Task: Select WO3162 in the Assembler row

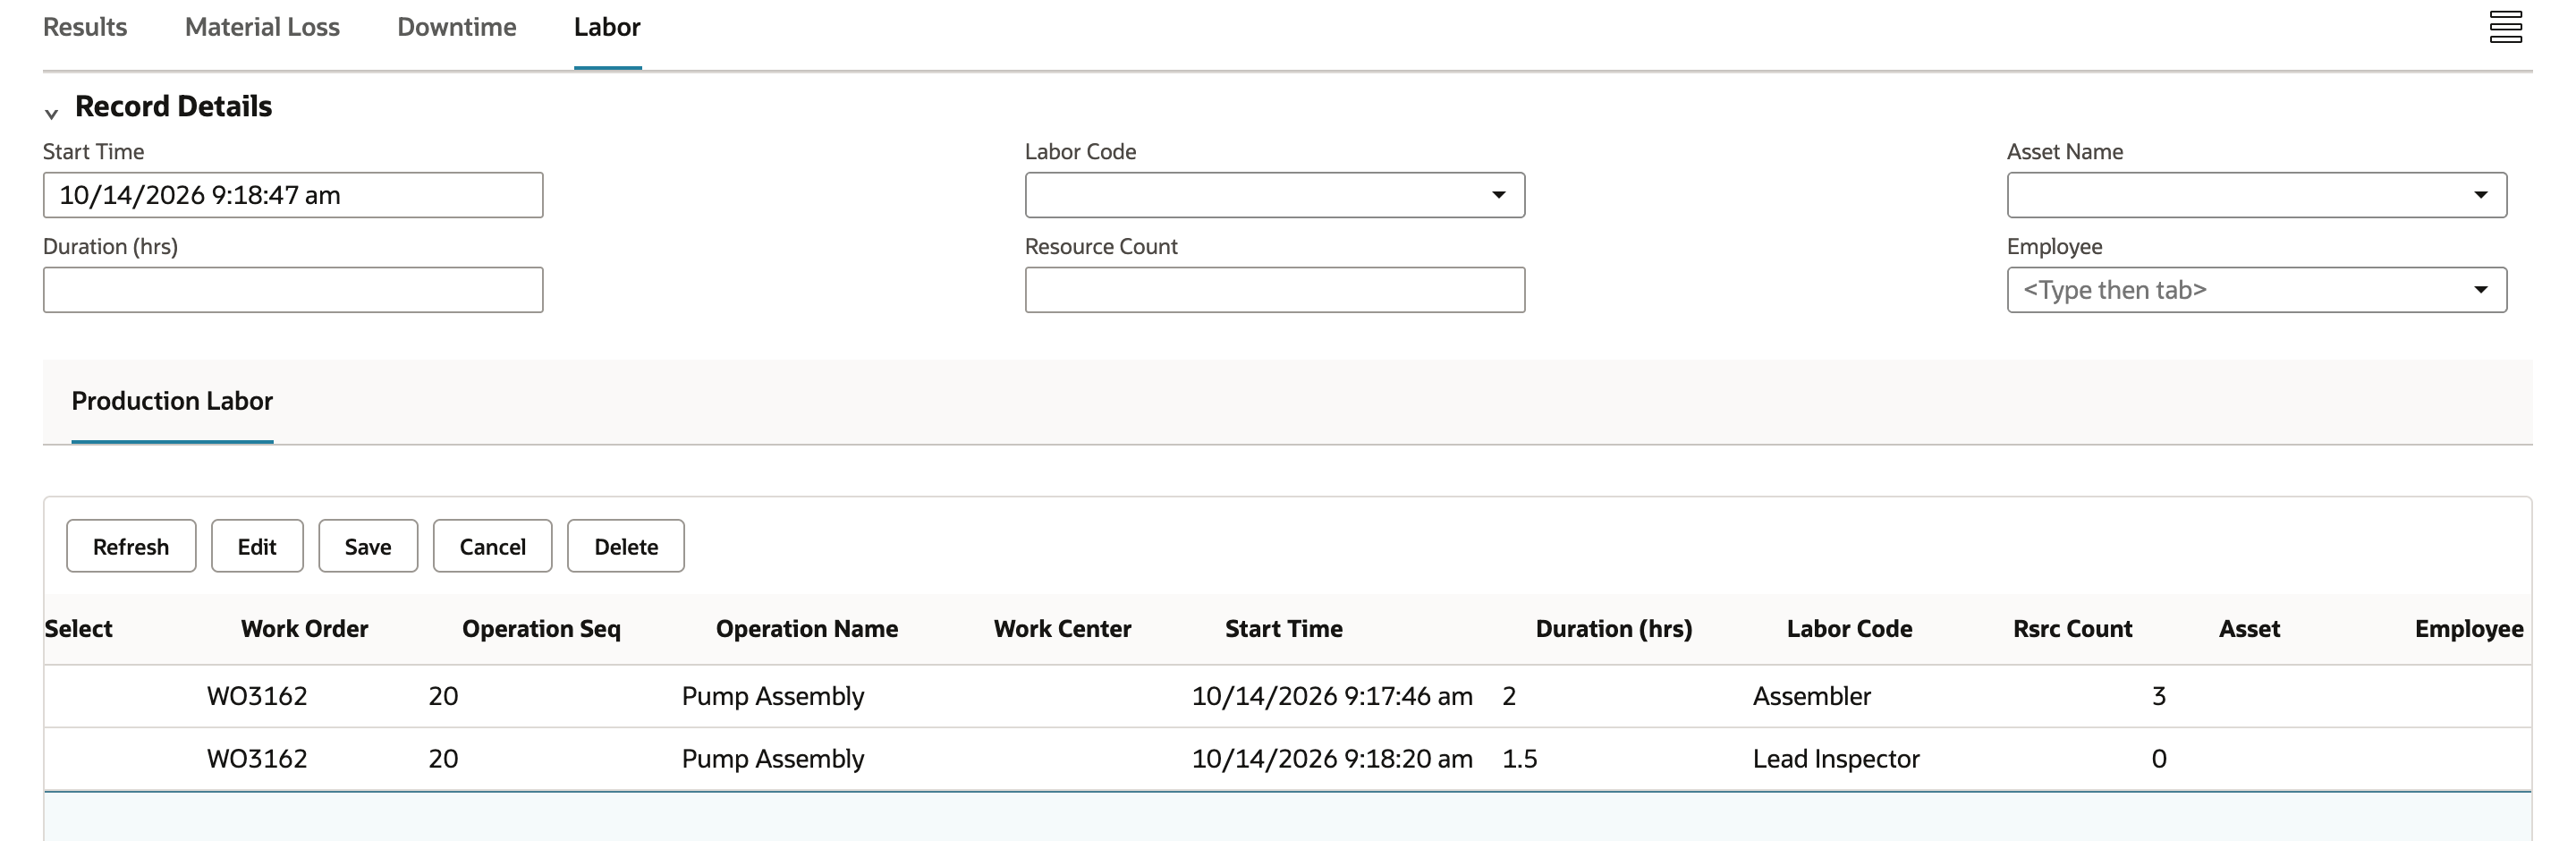Action: 257,696
